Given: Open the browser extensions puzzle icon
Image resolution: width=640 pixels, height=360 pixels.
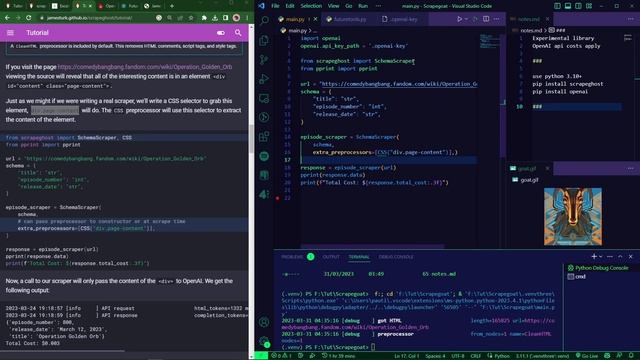Looking at the screenshot, I should coord(204,18).
